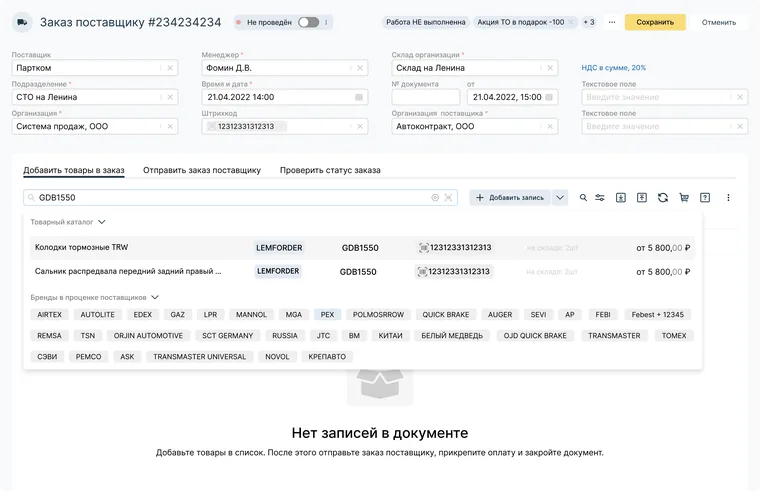
Task: Open calendar for 'Время и дата' field
Action: [x=359, y=97]
